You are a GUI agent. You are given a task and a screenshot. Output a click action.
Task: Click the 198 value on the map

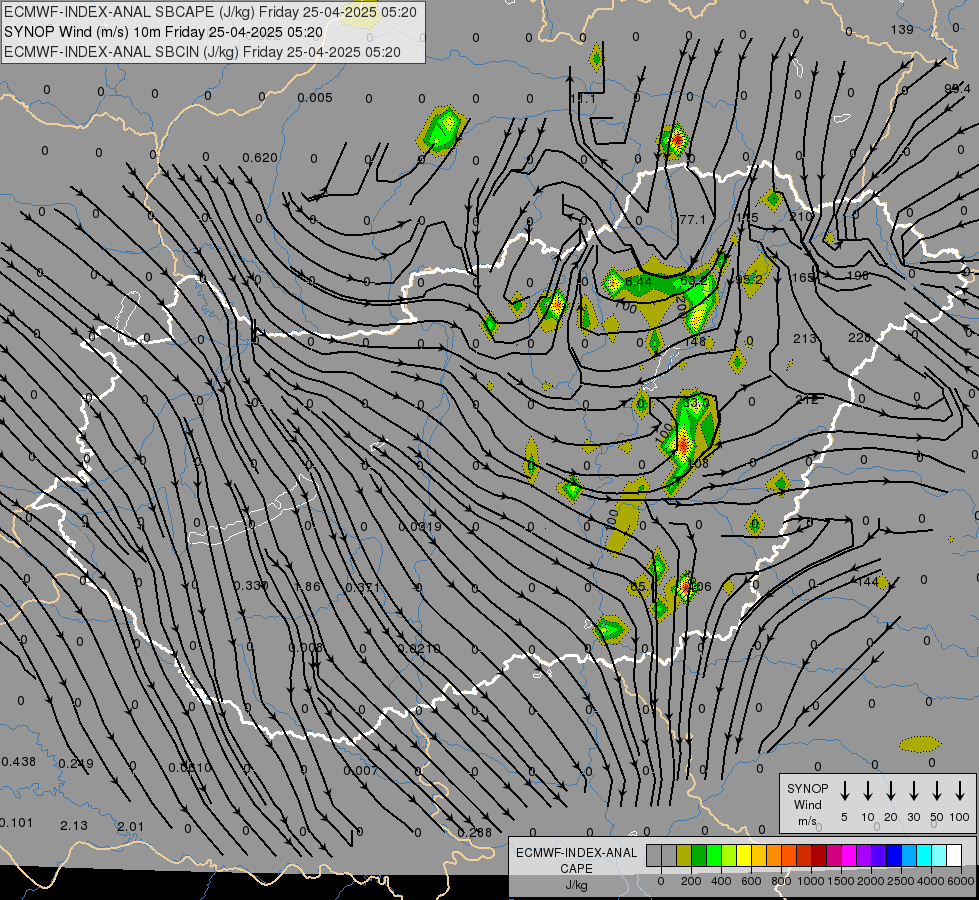tap(858, 275)
